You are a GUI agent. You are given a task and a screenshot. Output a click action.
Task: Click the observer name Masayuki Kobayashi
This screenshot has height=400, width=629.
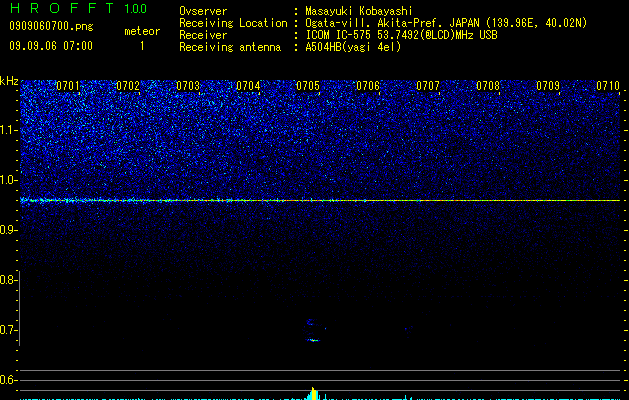point(359,11)
